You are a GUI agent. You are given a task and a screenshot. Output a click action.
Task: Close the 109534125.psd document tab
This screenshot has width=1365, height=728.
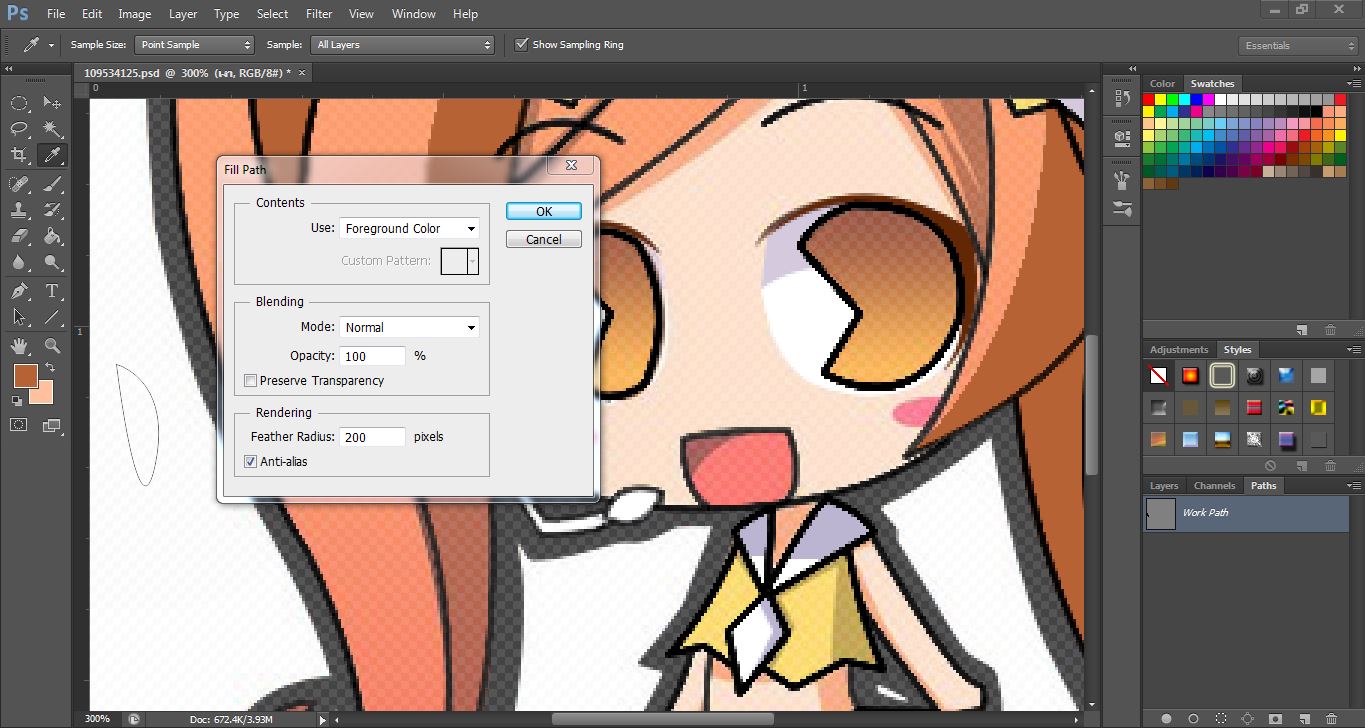tap(302, 72)
